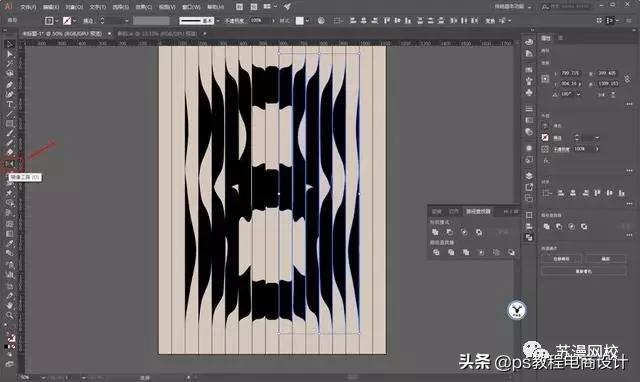Click Minus Back in floating Pathfinder panel

pyautogui.click(x=511, y=252)
